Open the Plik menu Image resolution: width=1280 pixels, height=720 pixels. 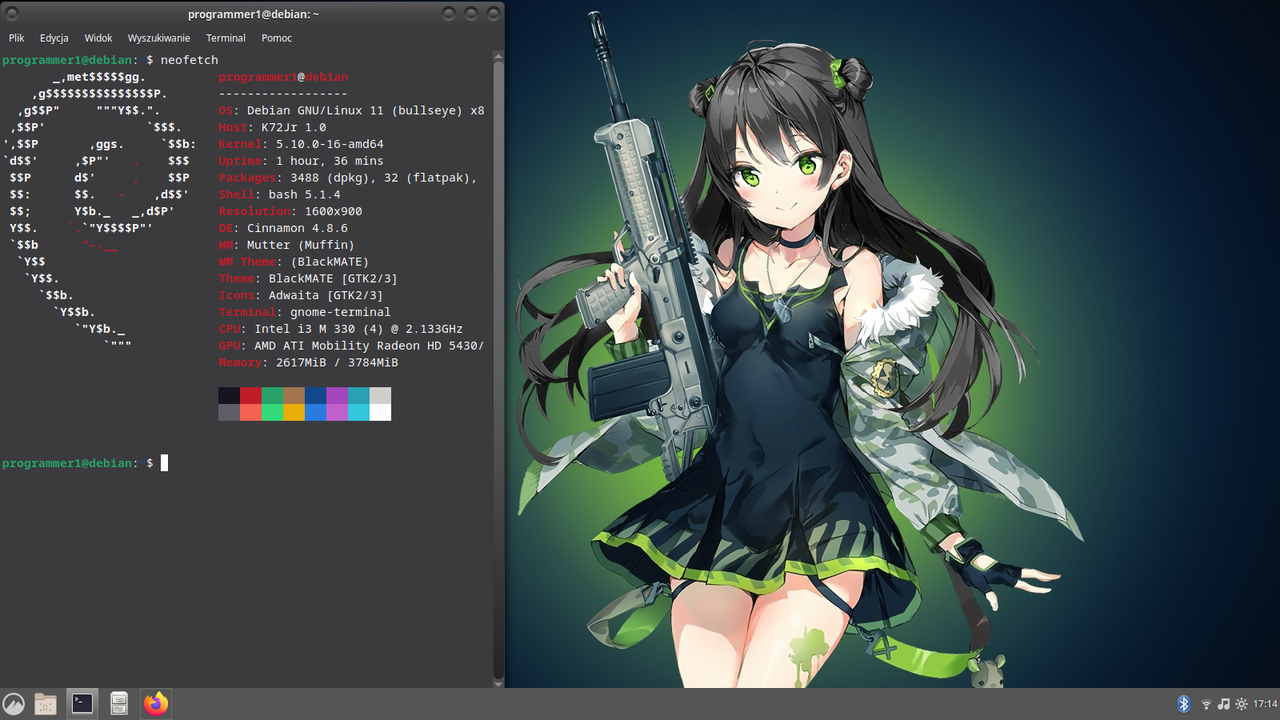click(17, 38)
